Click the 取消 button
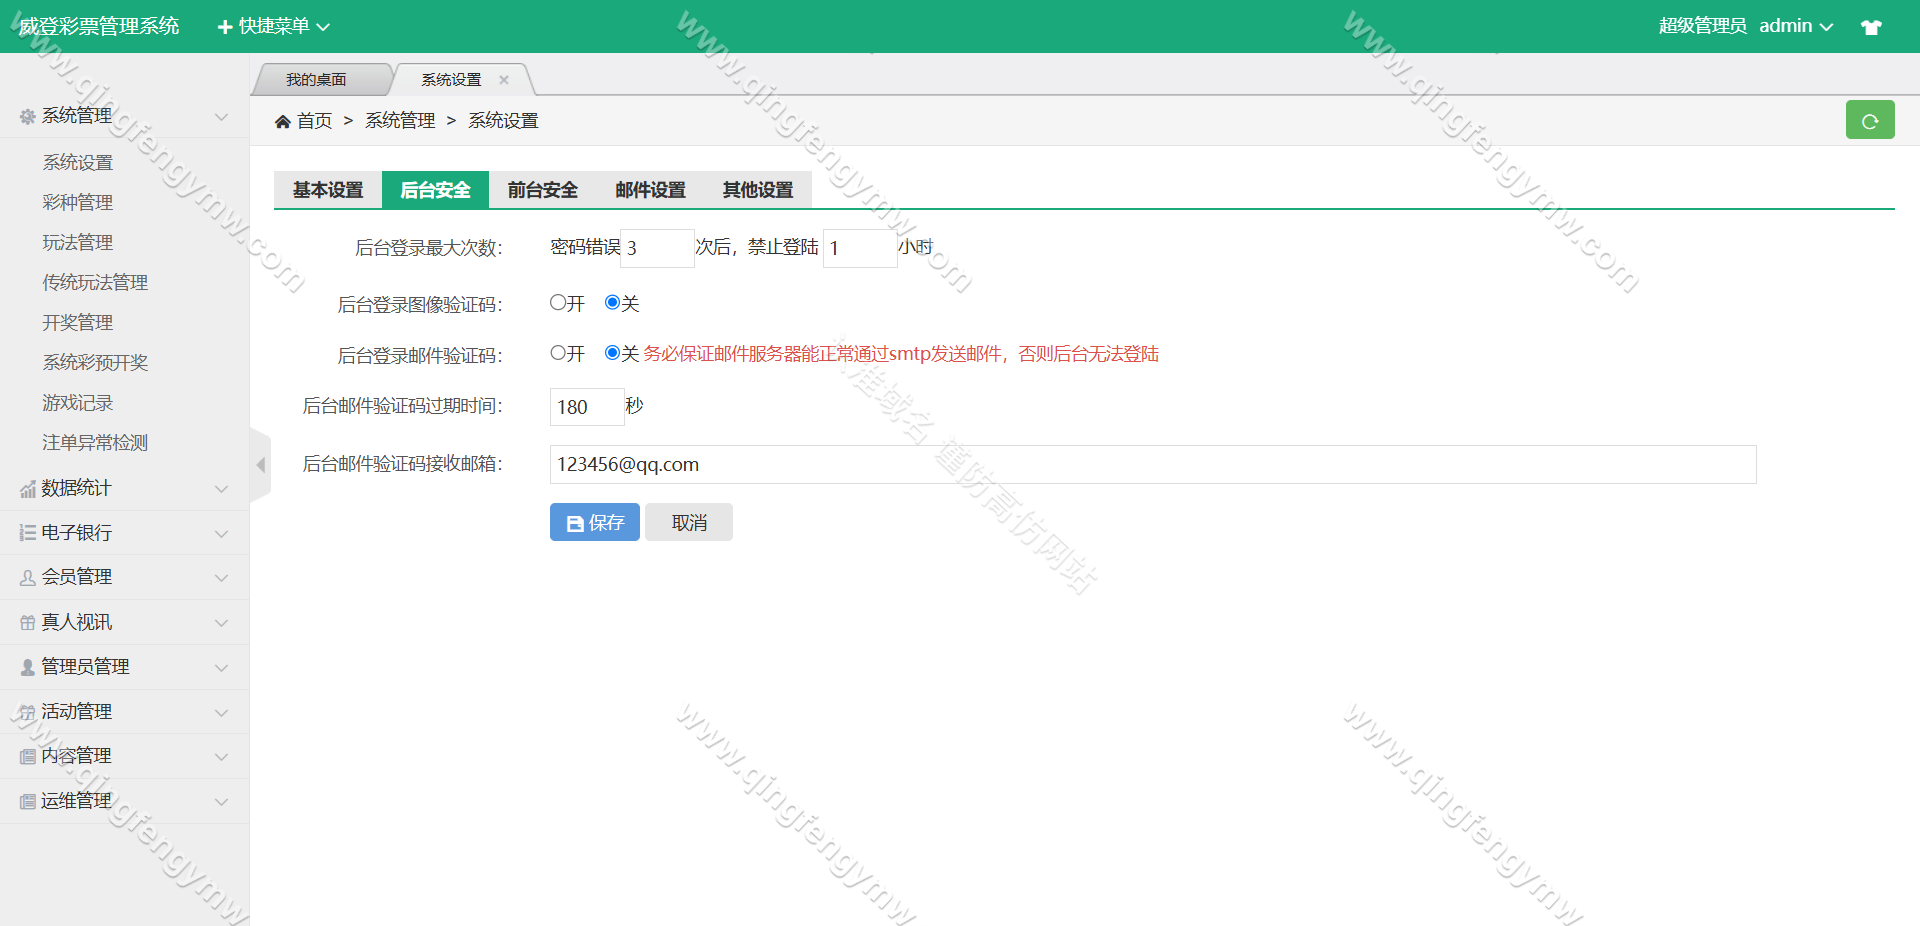The width and height of the screenshot is (1920, 926). tap(688, 522)
